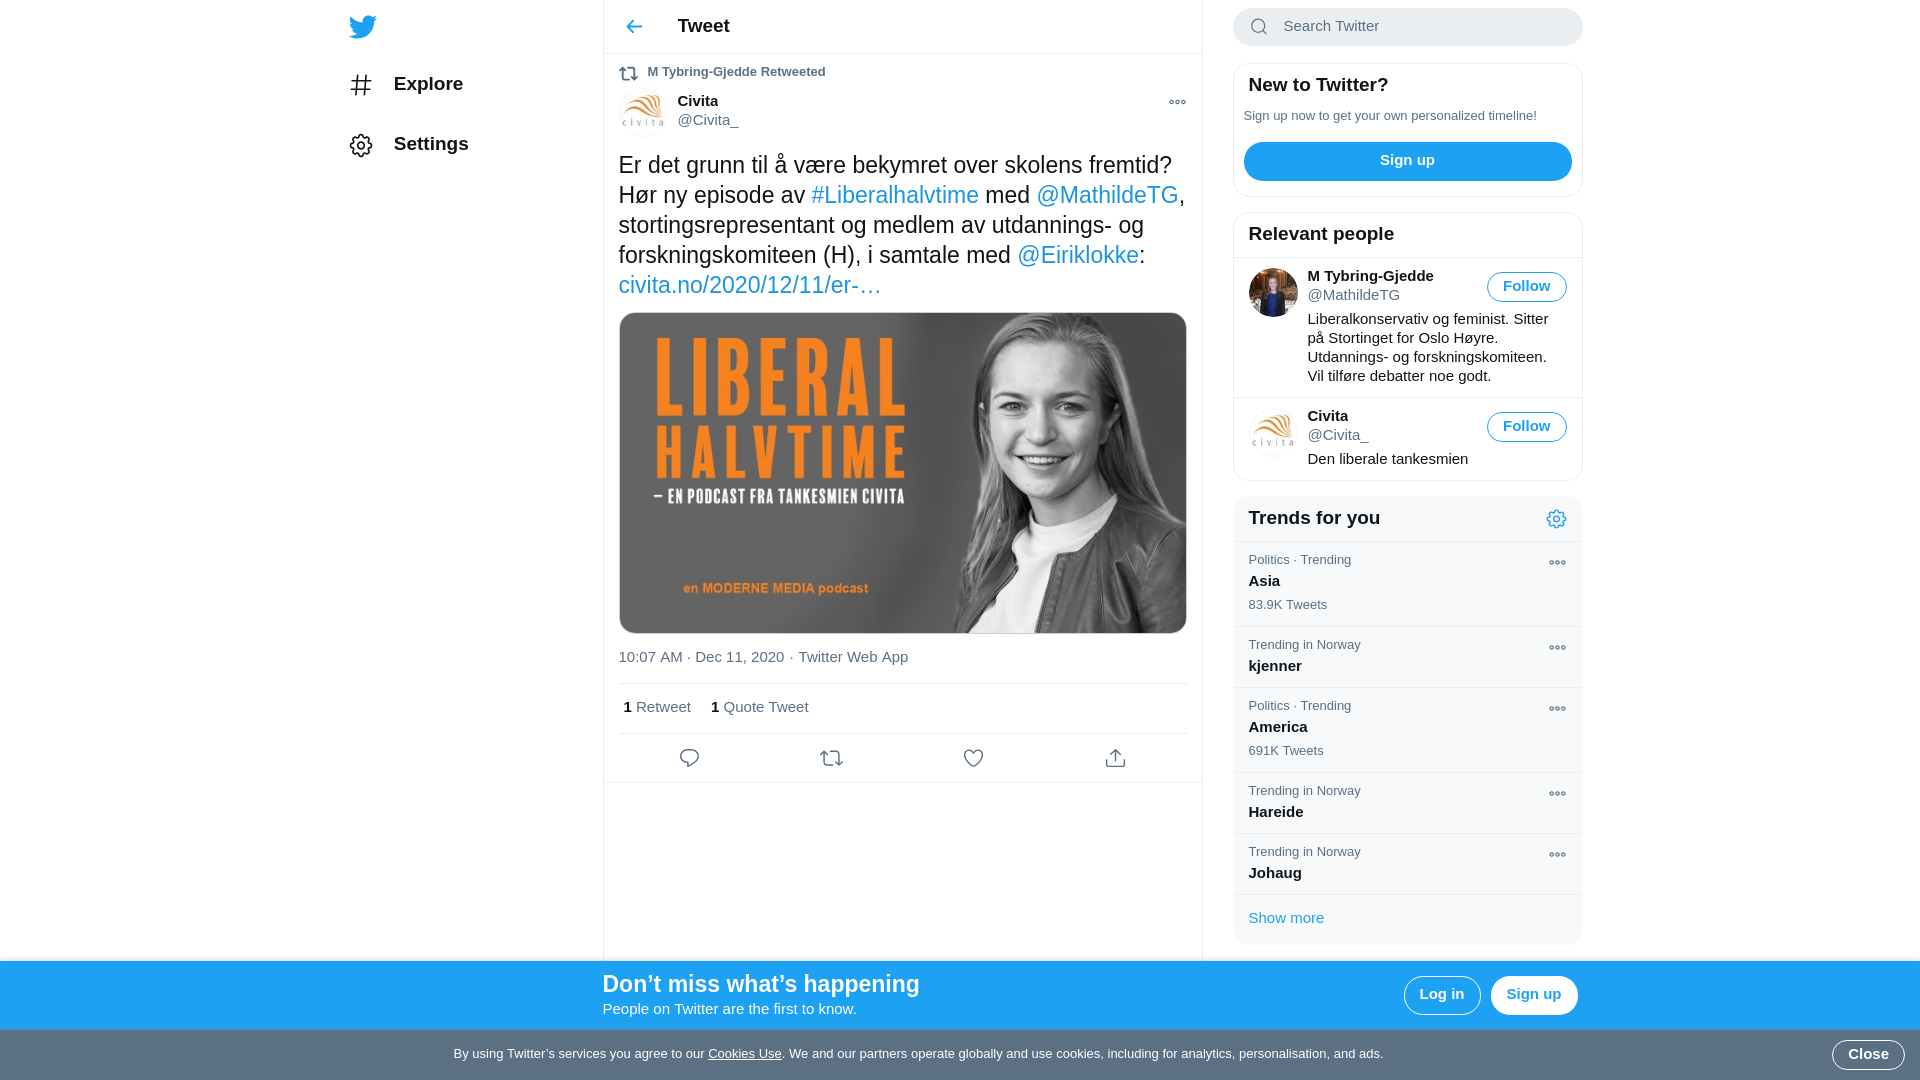This screenshot has width=1920, height=1080.
Task: Click the Twitter bird logo
Action: (363, 27)
